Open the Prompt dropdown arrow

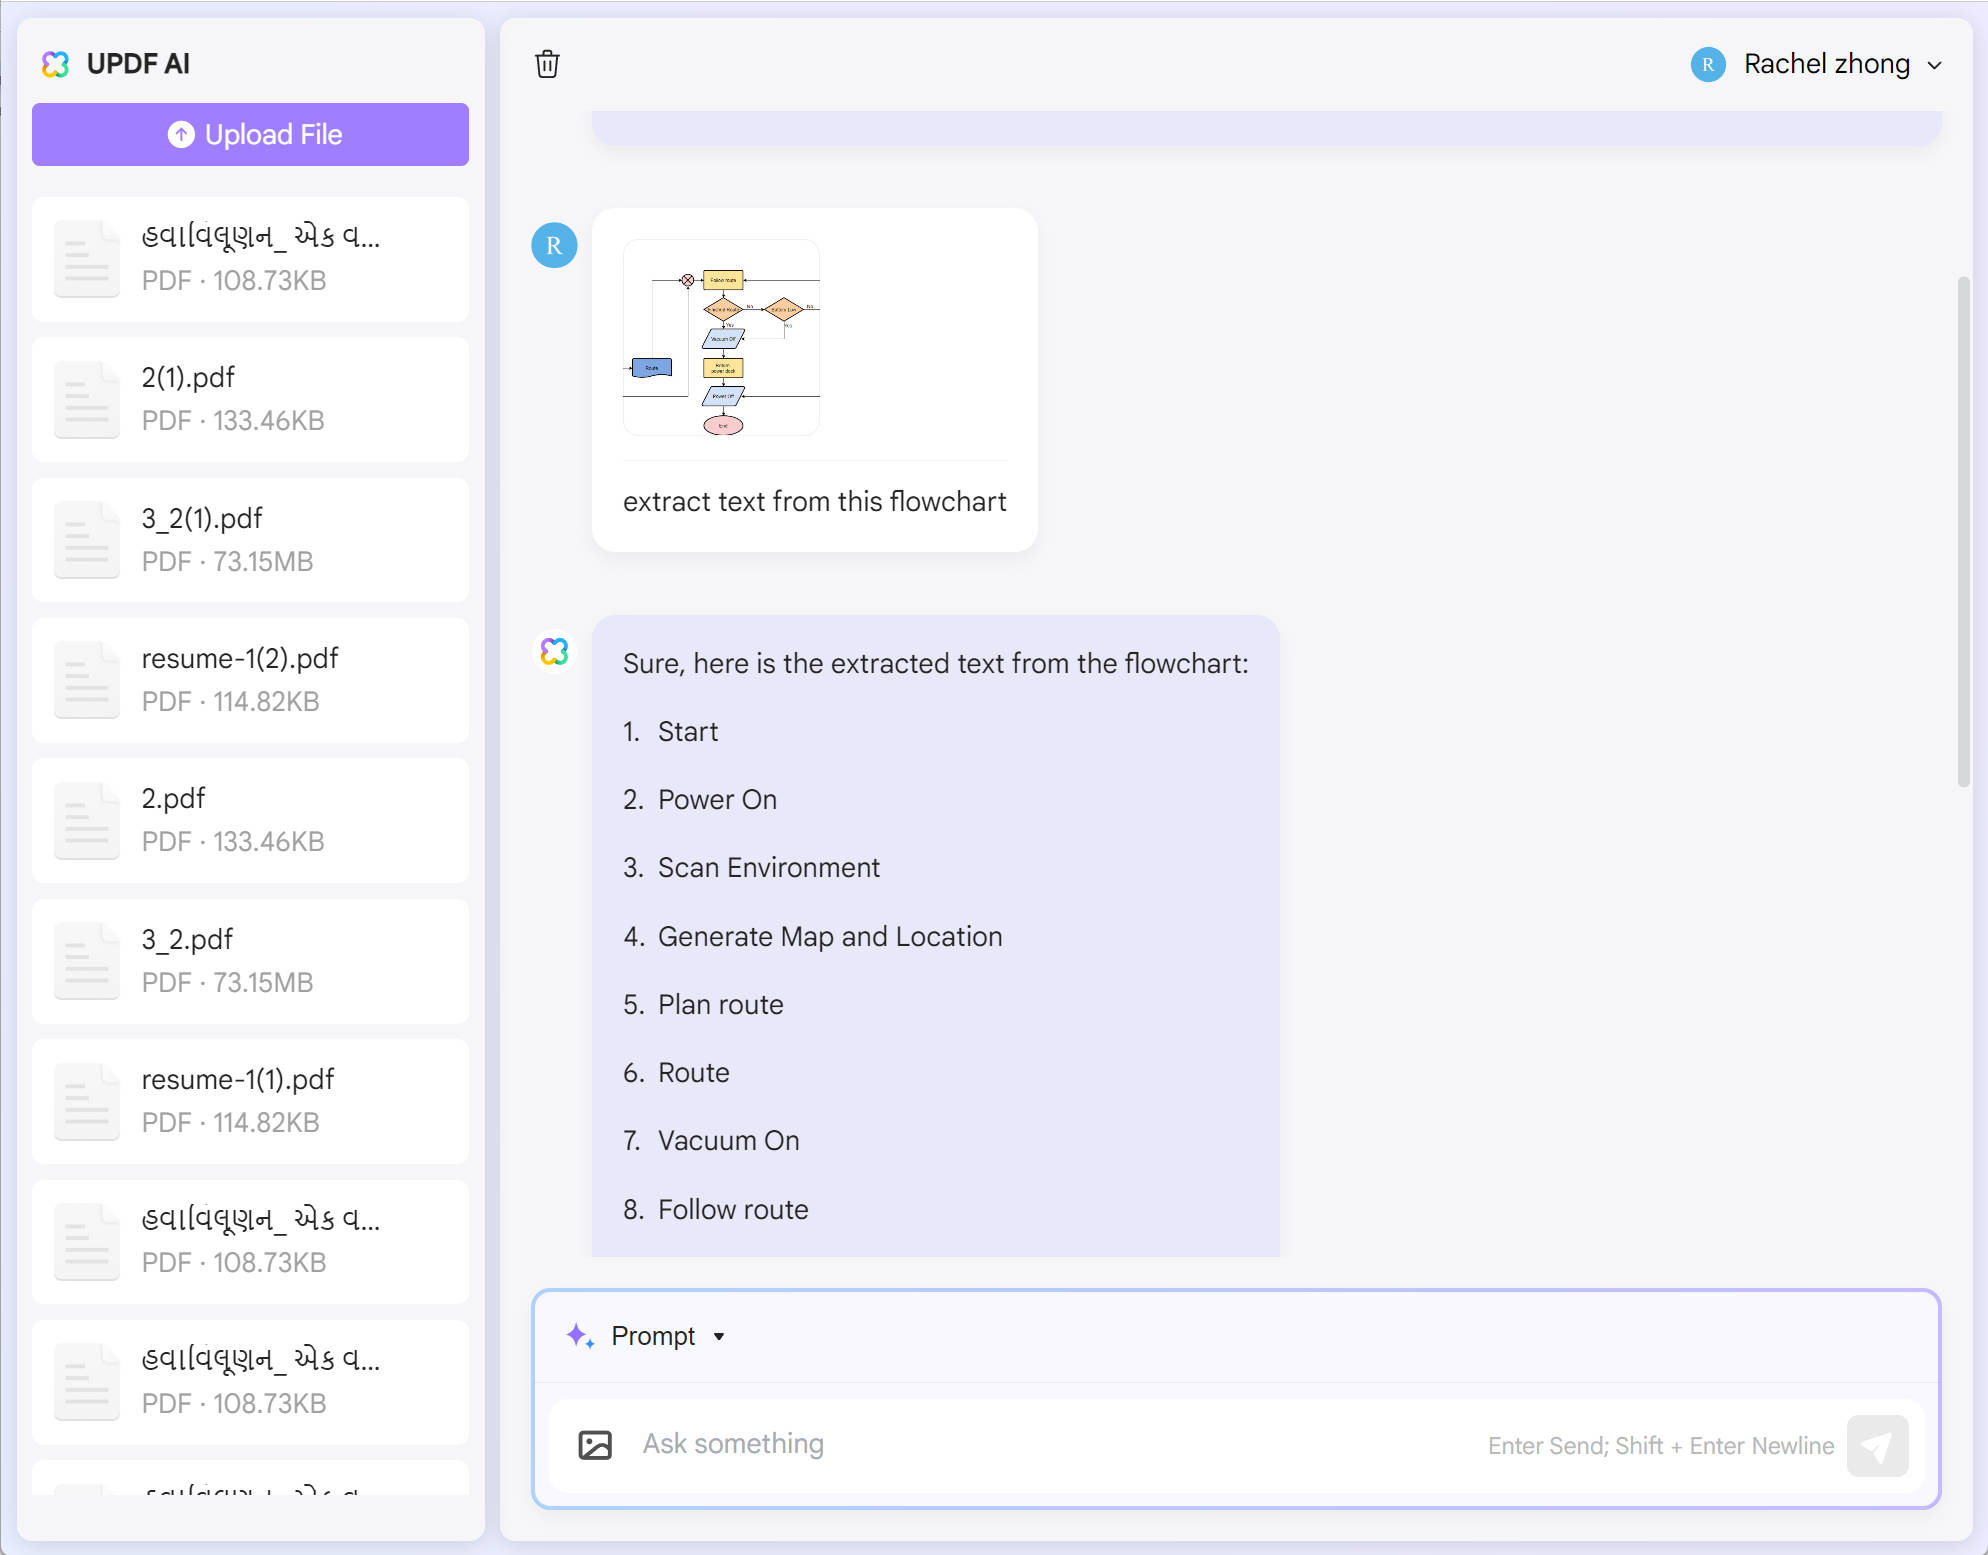click(719, 1337)
